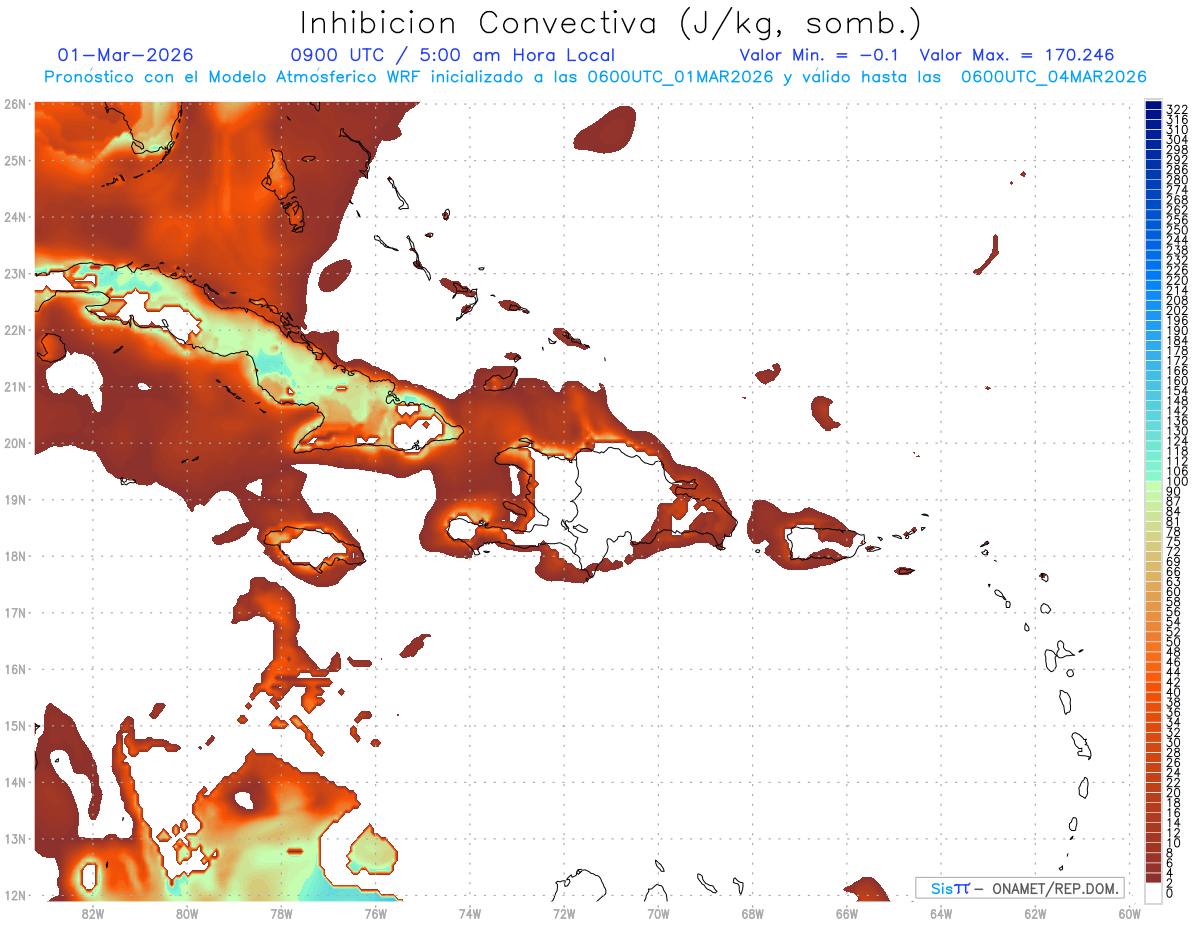Click the 23N latitude label

(x=15, y=273)
